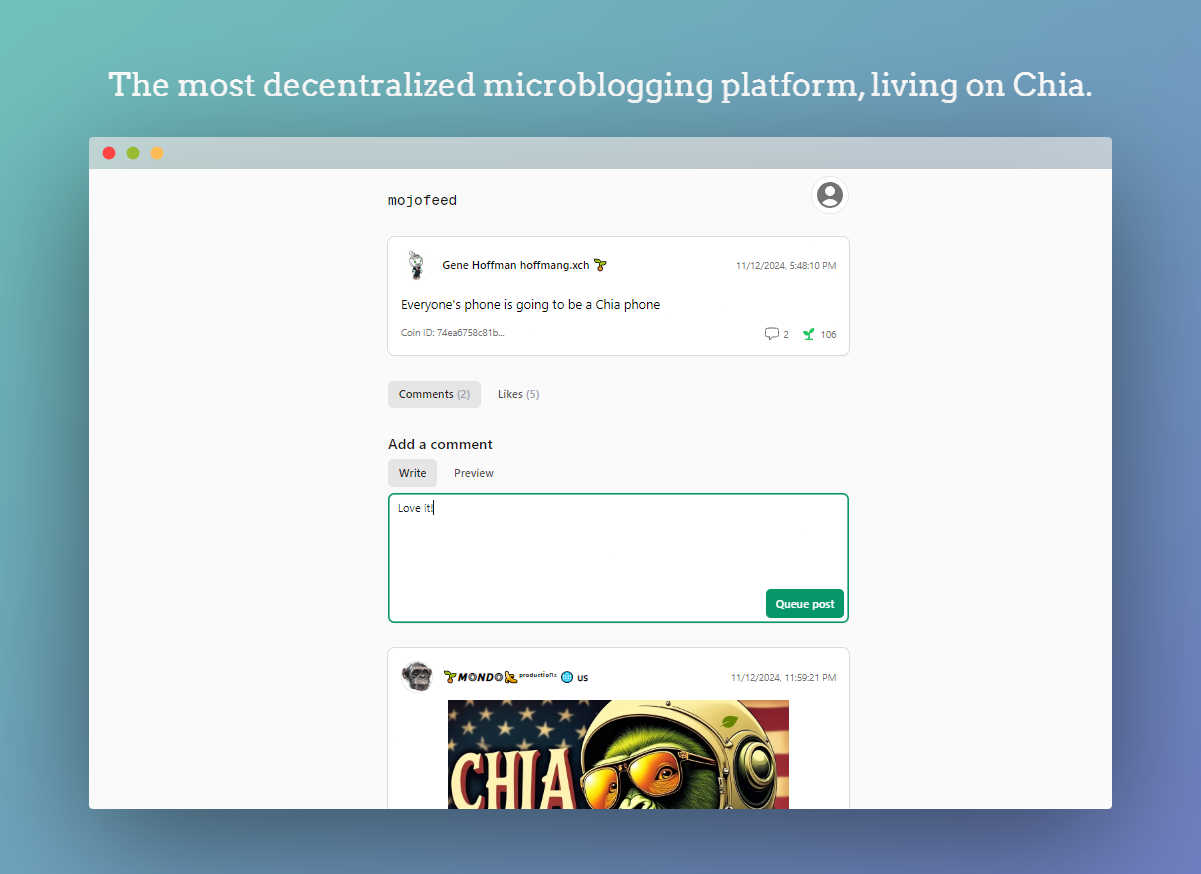Viewport: 1201px width, 874px height.
Task: Open the user account profile icon
Action: coord(830,195)
